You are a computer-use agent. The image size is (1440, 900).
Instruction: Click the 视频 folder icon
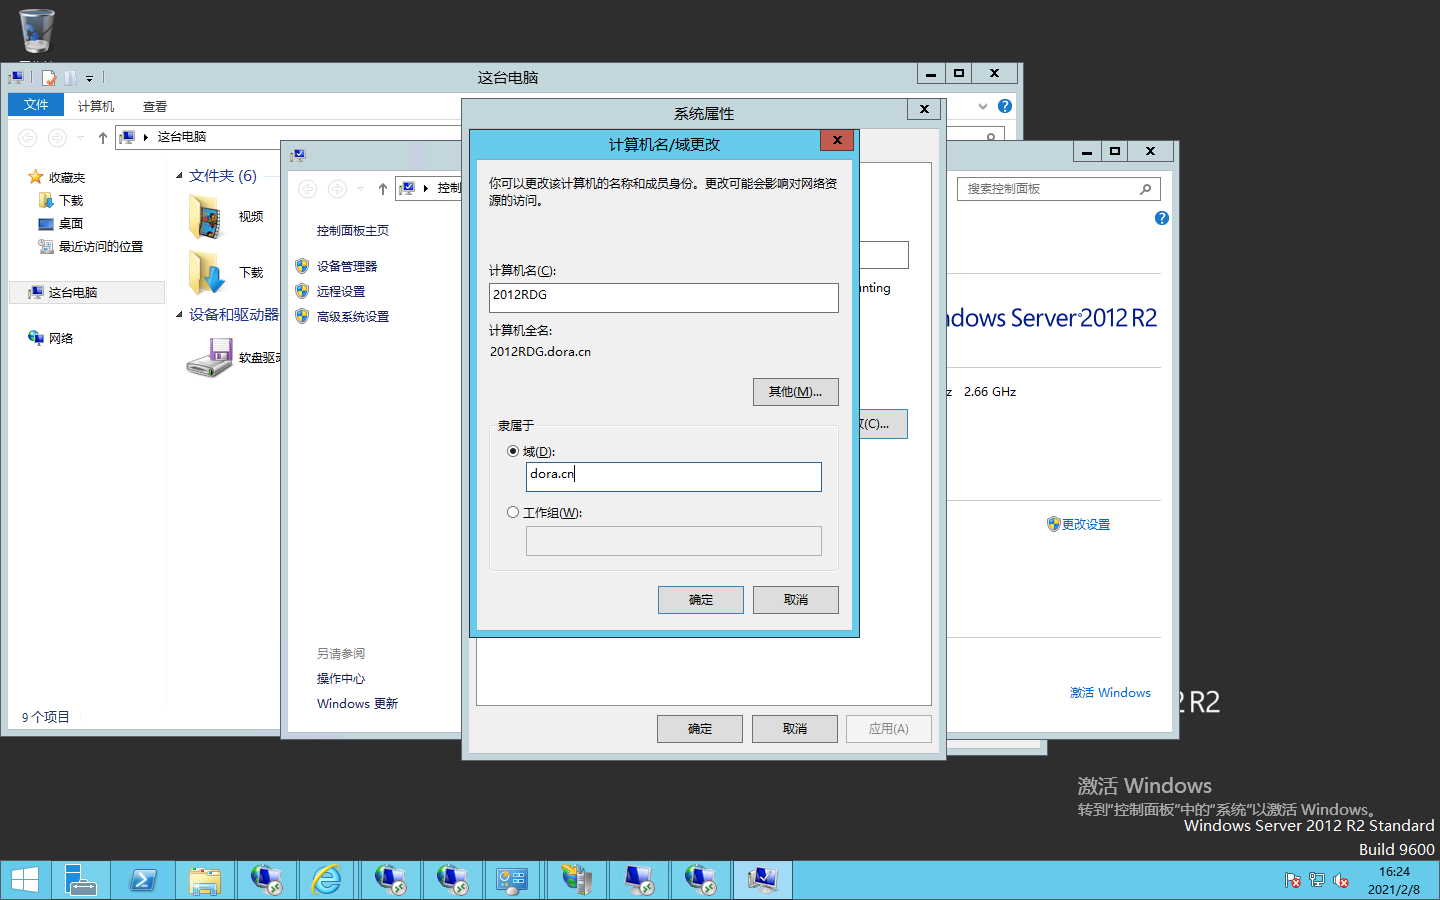tap(207, 217)
